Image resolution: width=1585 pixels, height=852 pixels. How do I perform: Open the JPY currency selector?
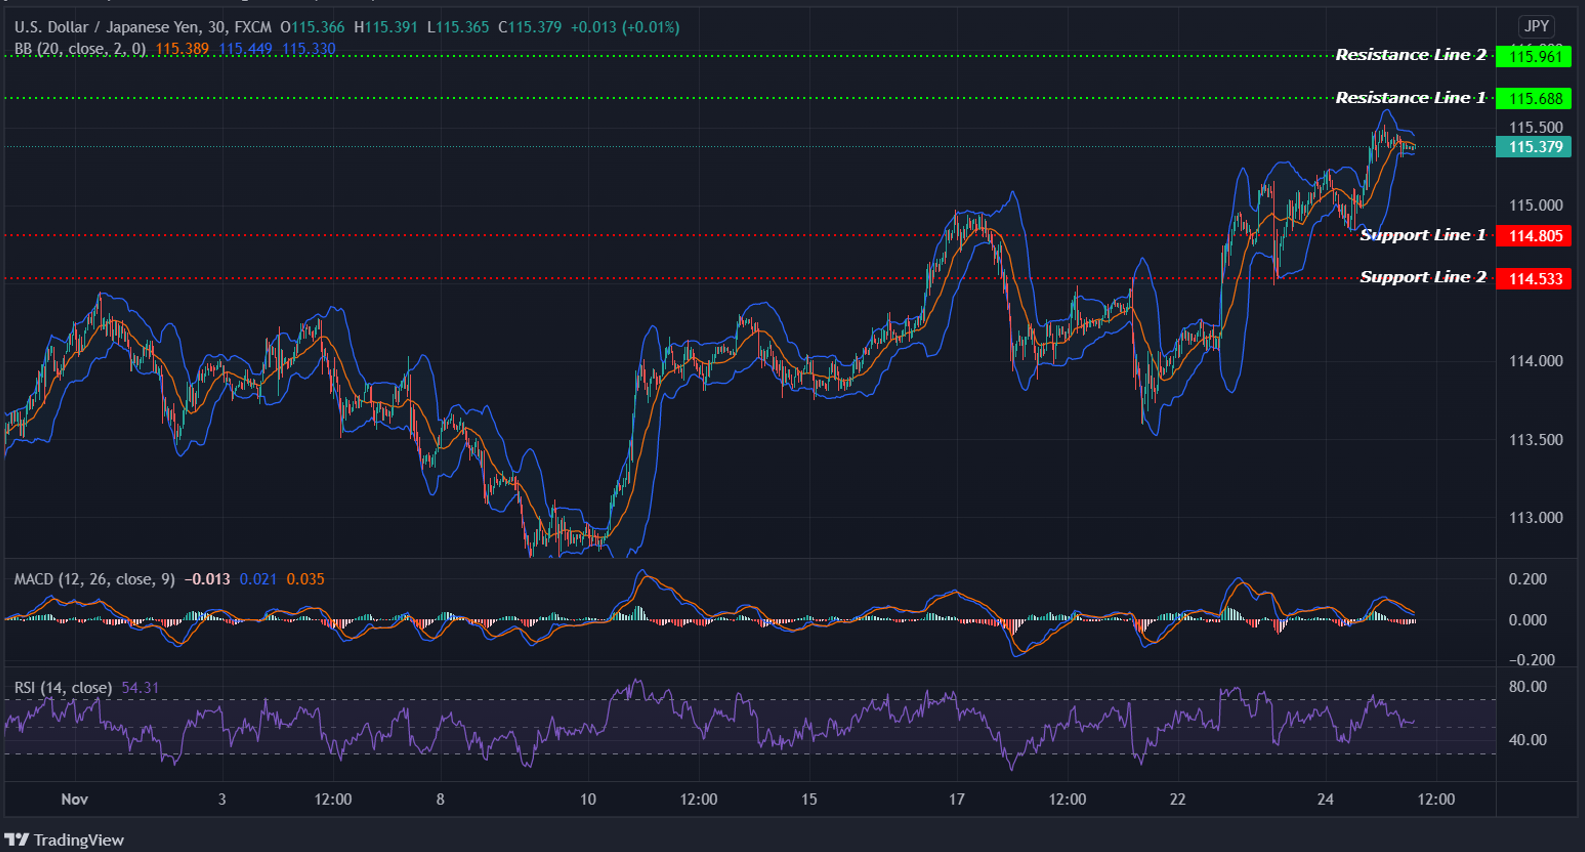click(1536, 27)
